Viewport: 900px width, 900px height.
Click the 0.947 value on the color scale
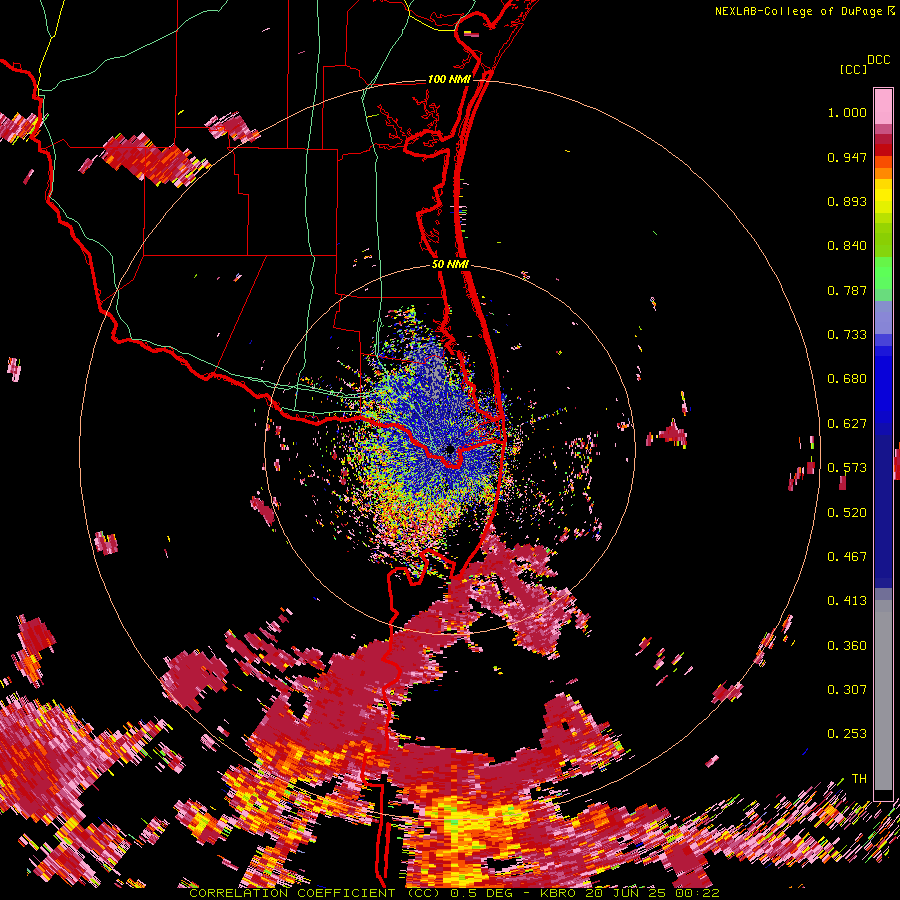(x=847, y=157)
